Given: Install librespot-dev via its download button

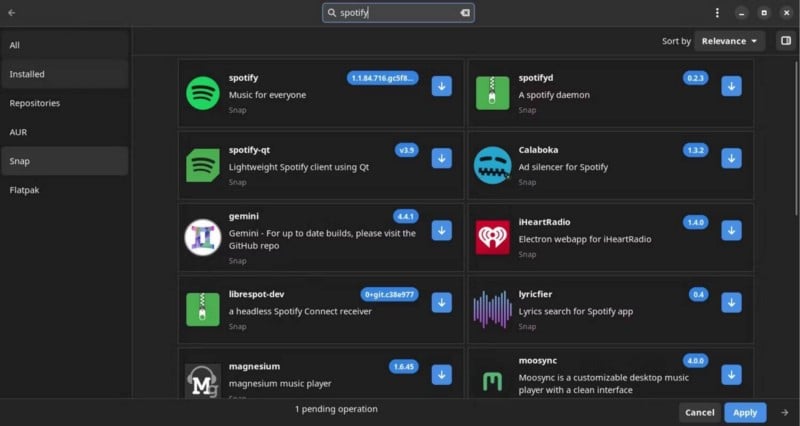Looking at the screenshot, I should 441,303.
